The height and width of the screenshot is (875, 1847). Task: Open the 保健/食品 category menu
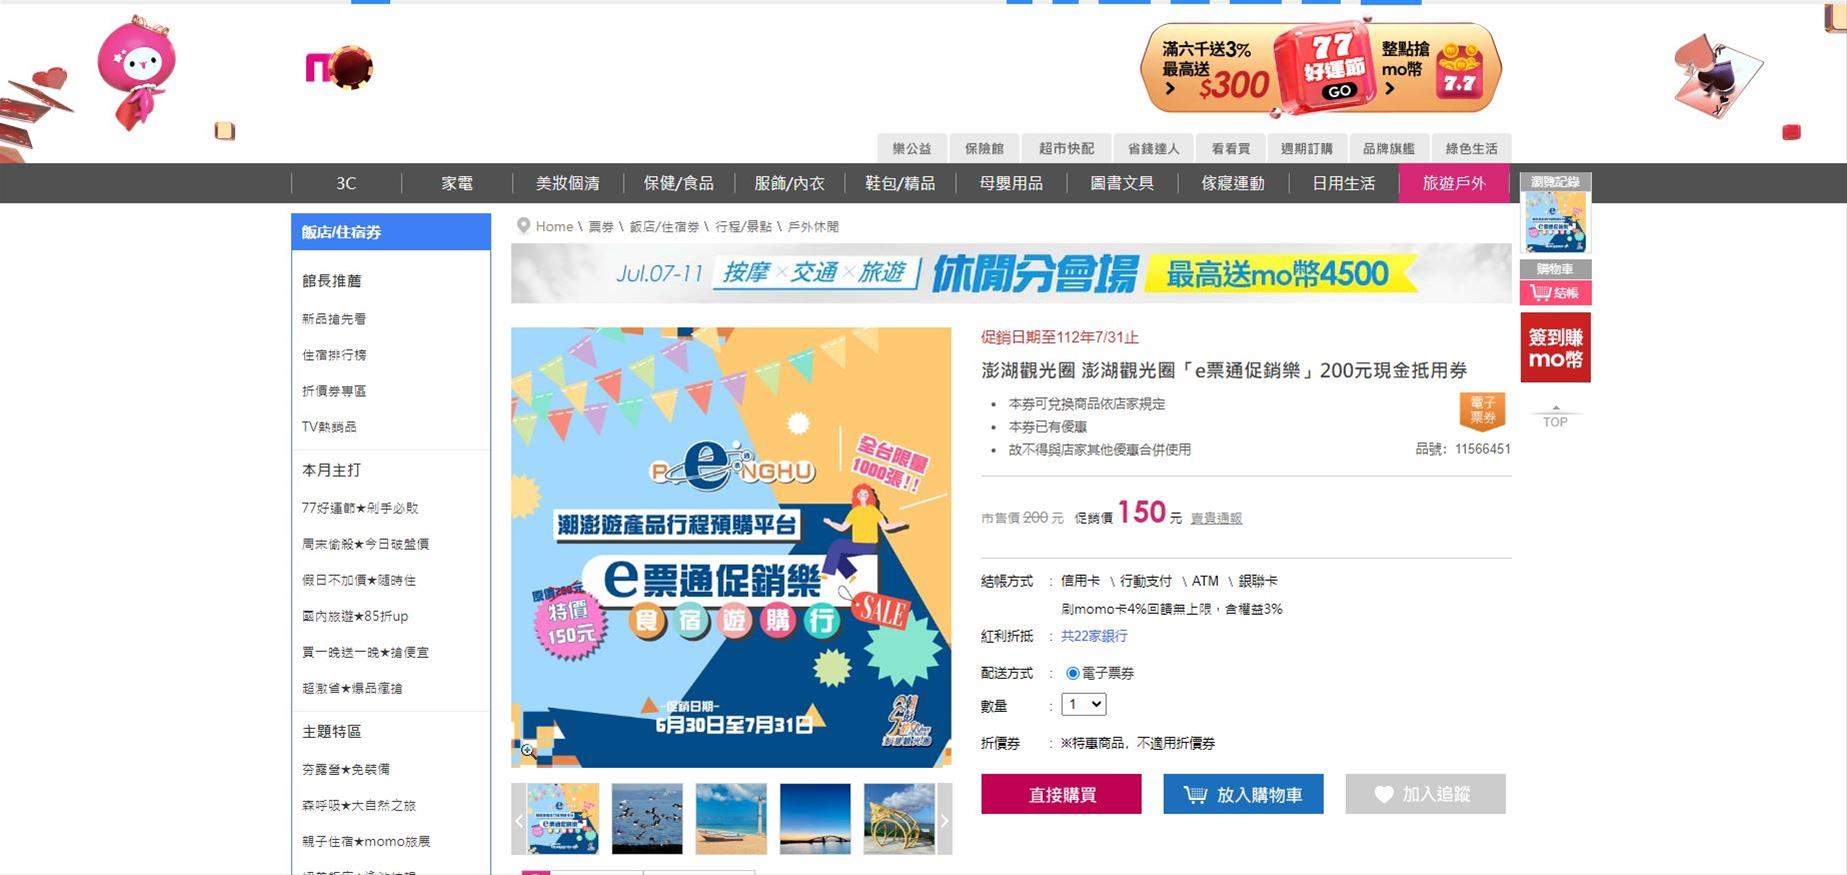coord(678,183)
